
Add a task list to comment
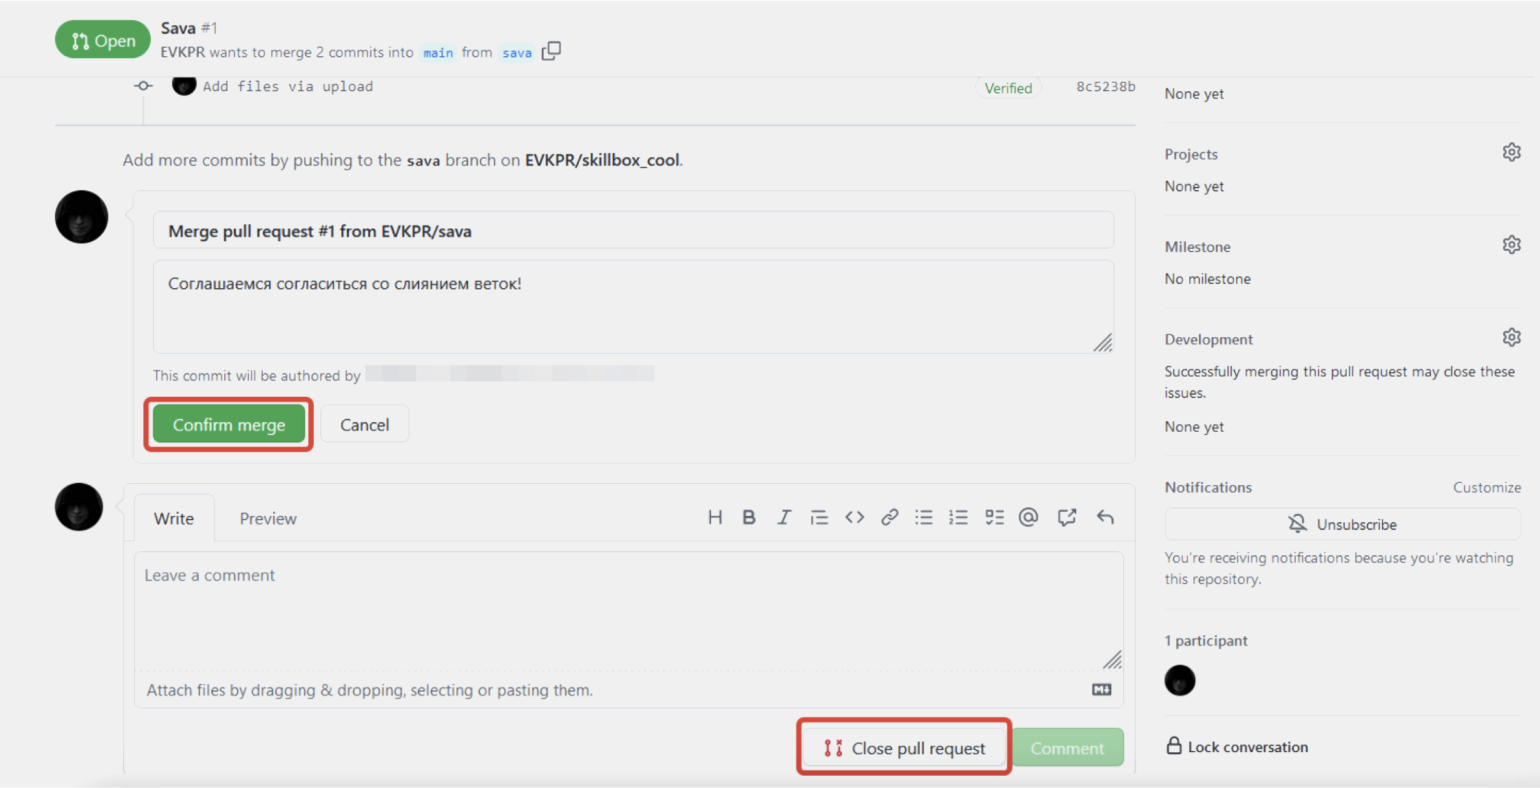(994, 517)
